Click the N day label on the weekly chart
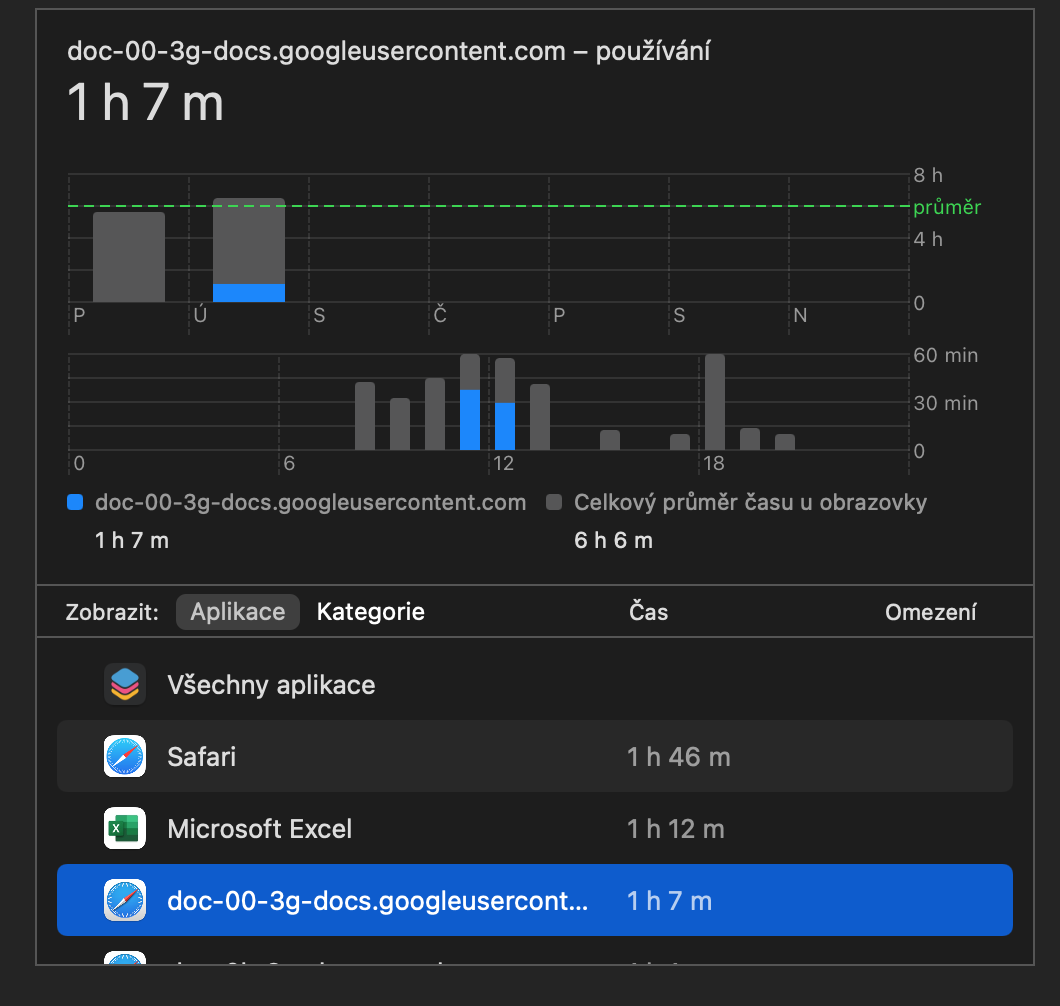Screen dimensions: 1060x1006 tap(800, 315)
